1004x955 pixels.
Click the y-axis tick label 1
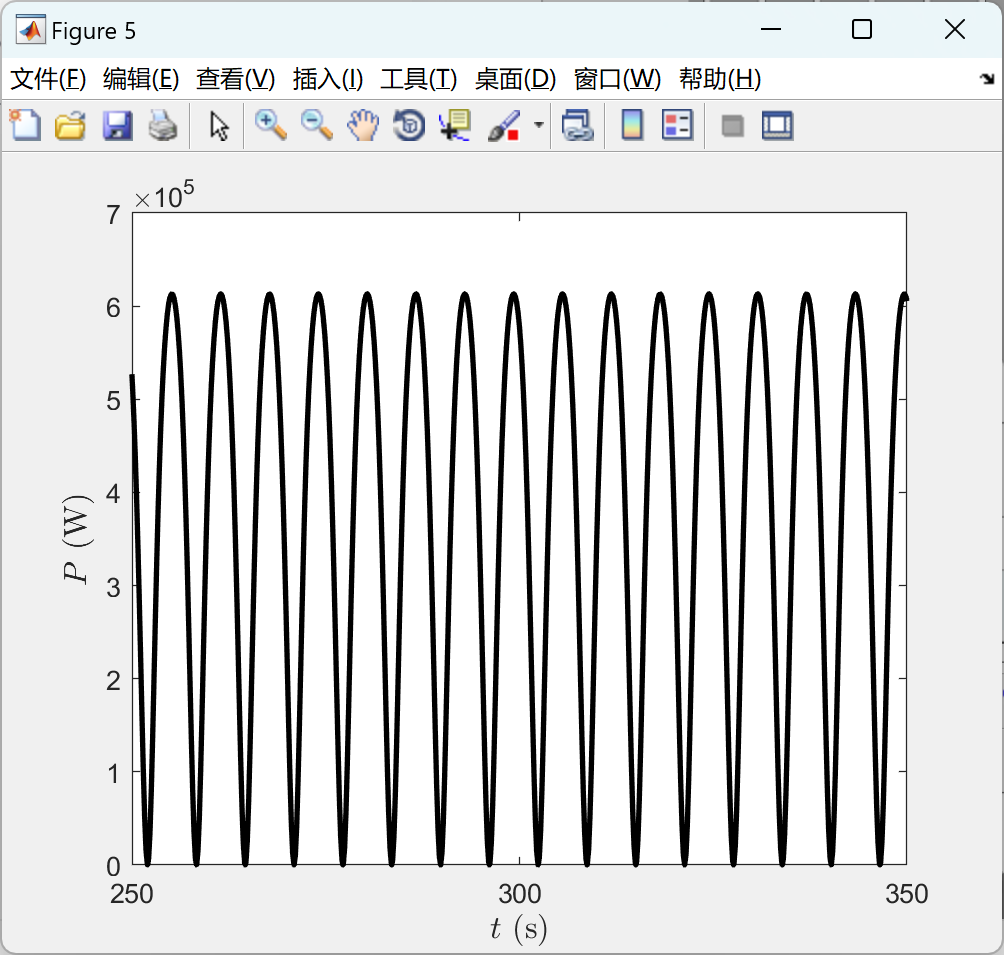(x=113, y=774)
